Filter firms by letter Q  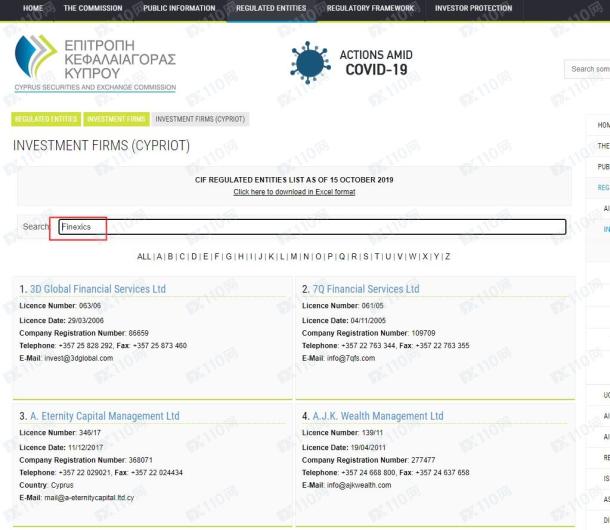pyautogui.click(x=342, y=256)
